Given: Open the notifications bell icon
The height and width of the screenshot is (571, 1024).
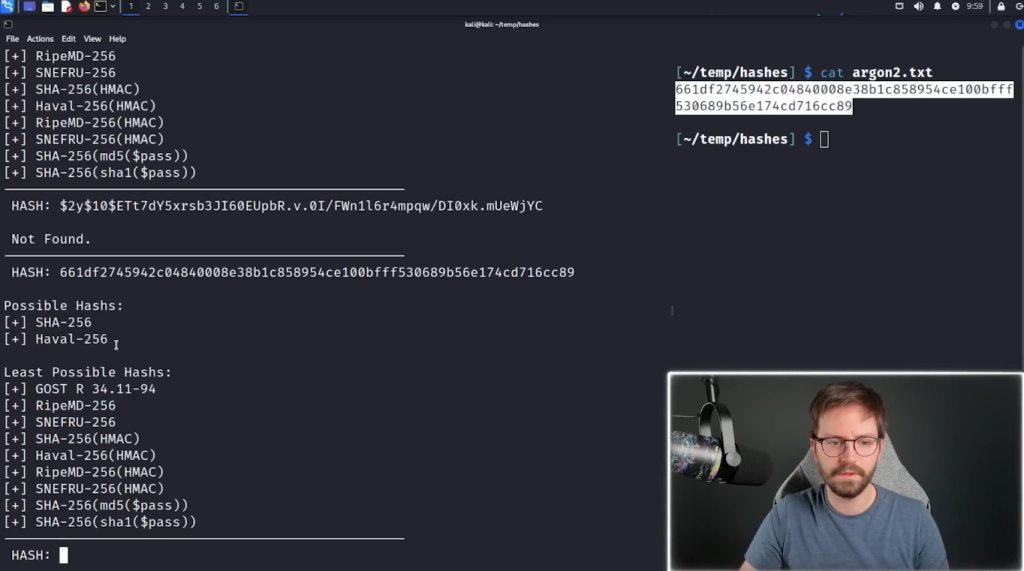Looking at the screenshot, I should click(x=937, y=7).
